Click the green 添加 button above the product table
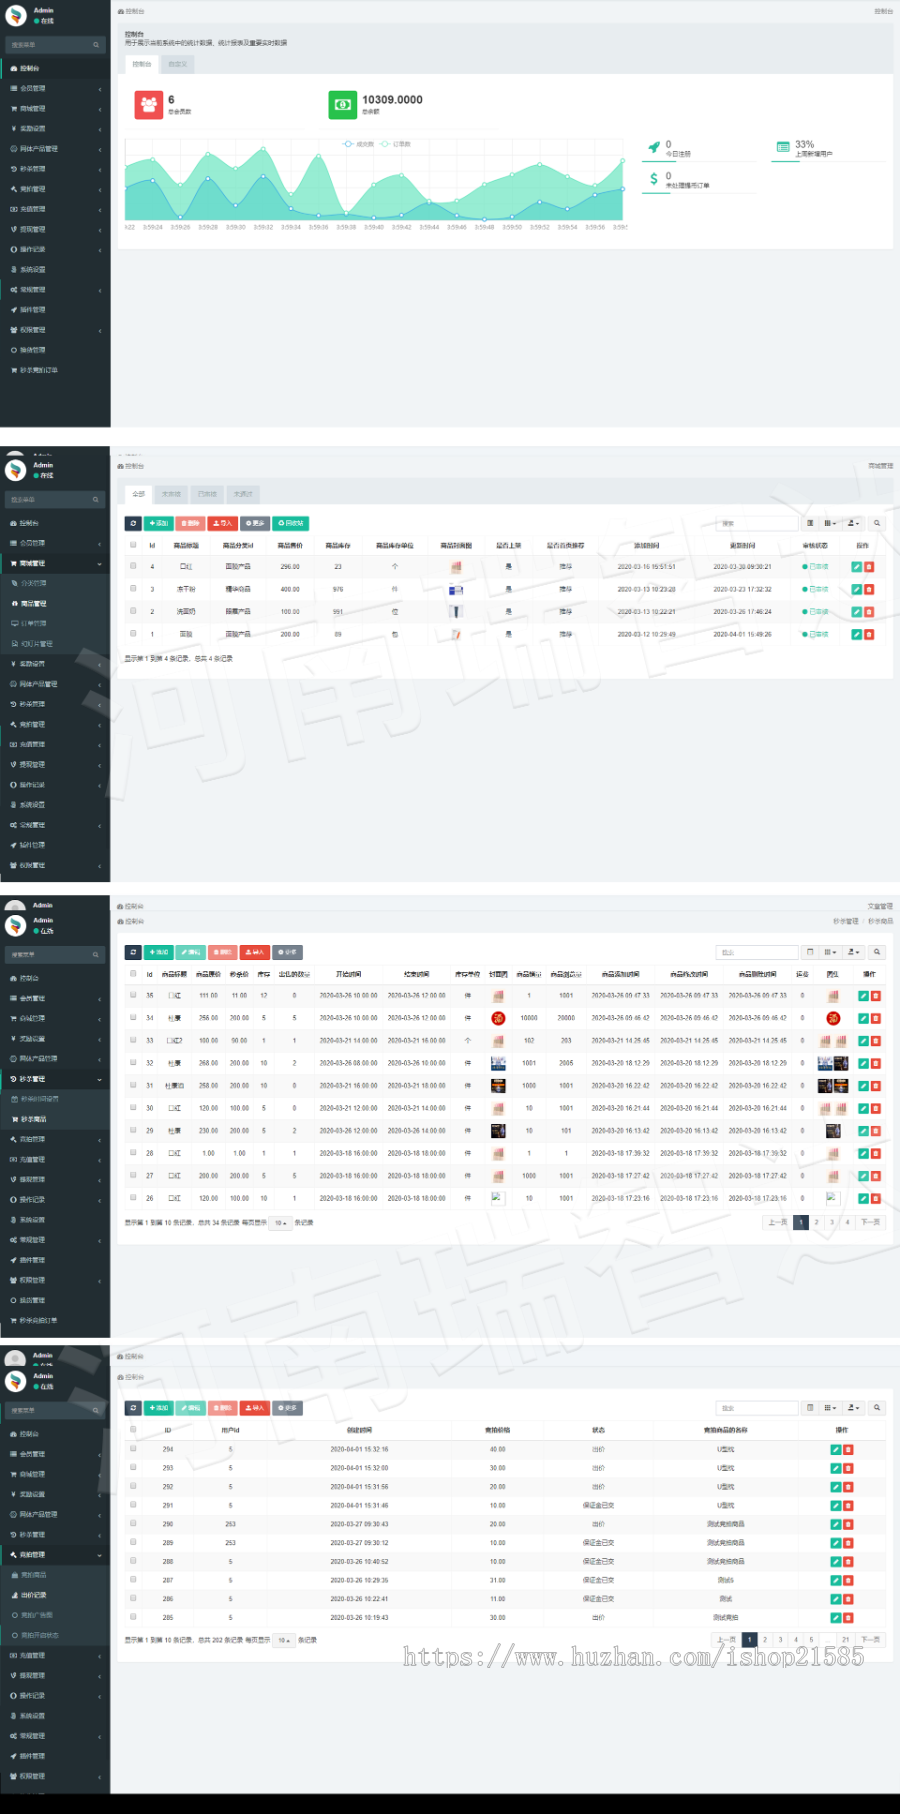The image size is (900, 1814). pos(159,523)
